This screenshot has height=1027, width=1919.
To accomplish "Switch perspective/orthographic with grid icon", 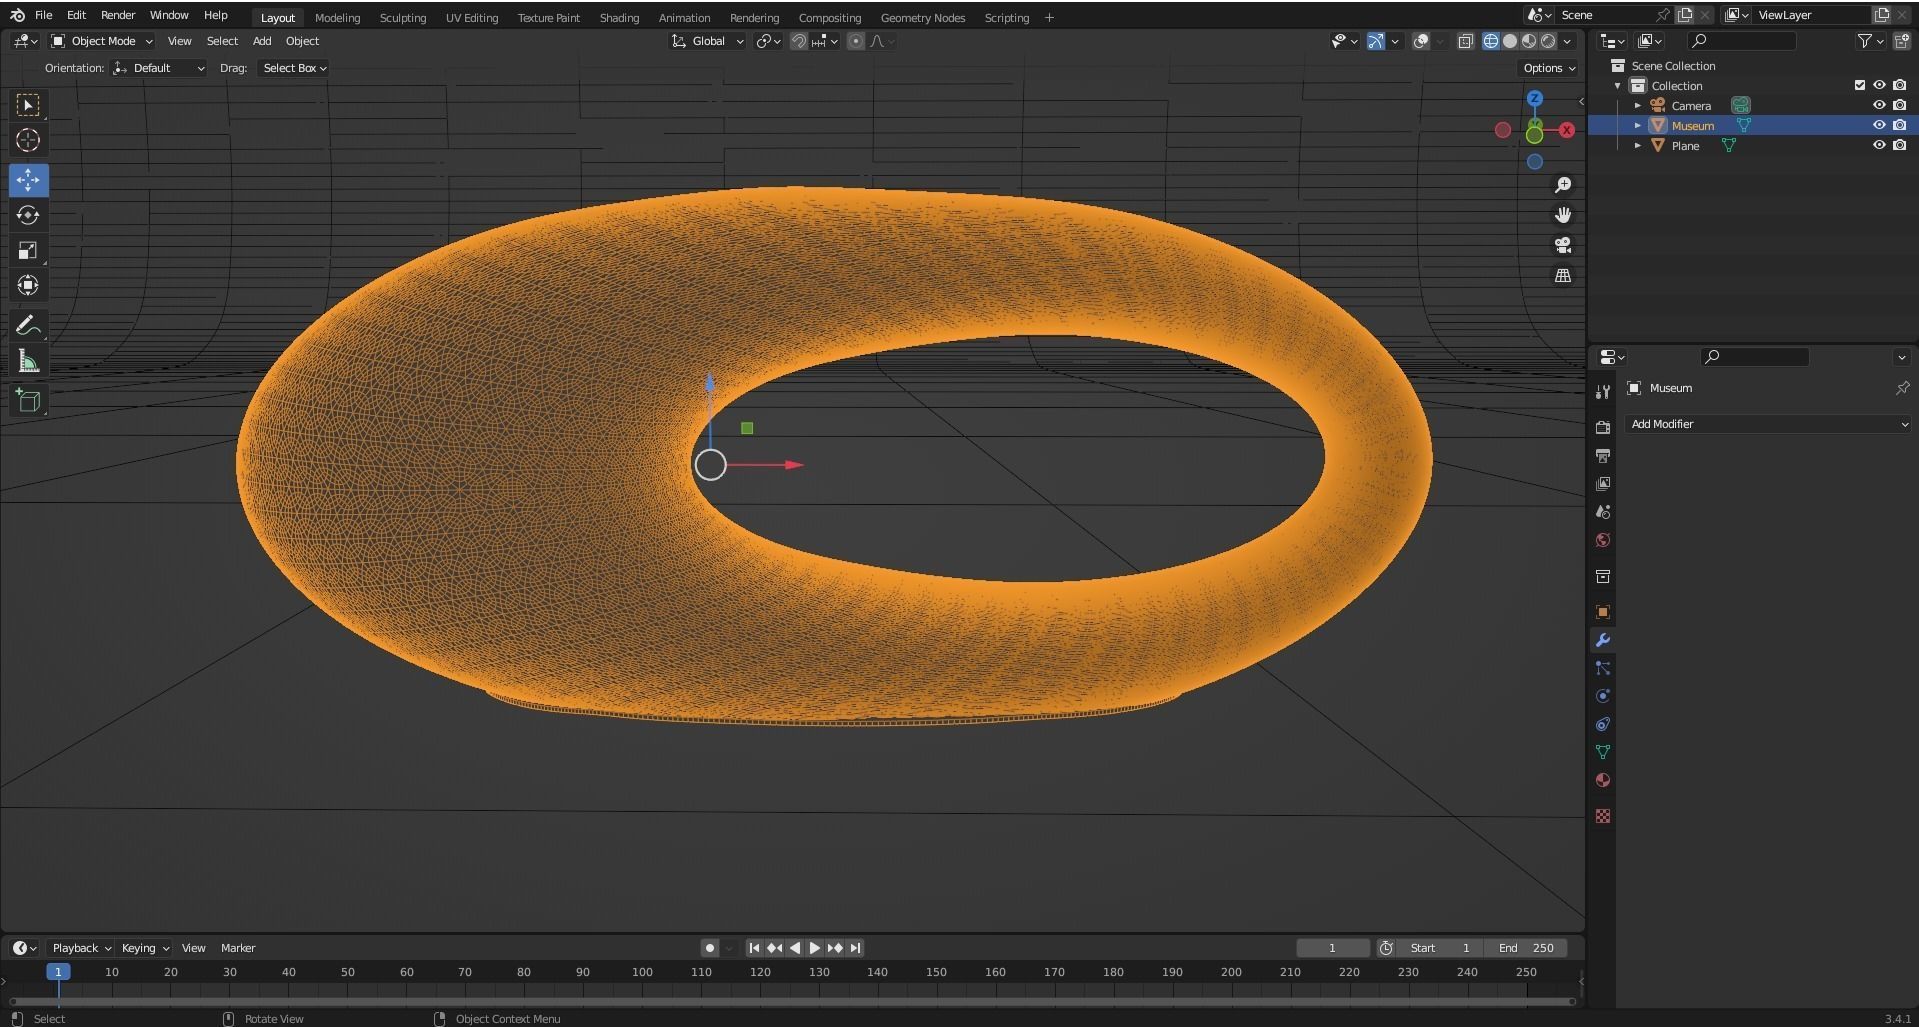I will [1563, 275].
